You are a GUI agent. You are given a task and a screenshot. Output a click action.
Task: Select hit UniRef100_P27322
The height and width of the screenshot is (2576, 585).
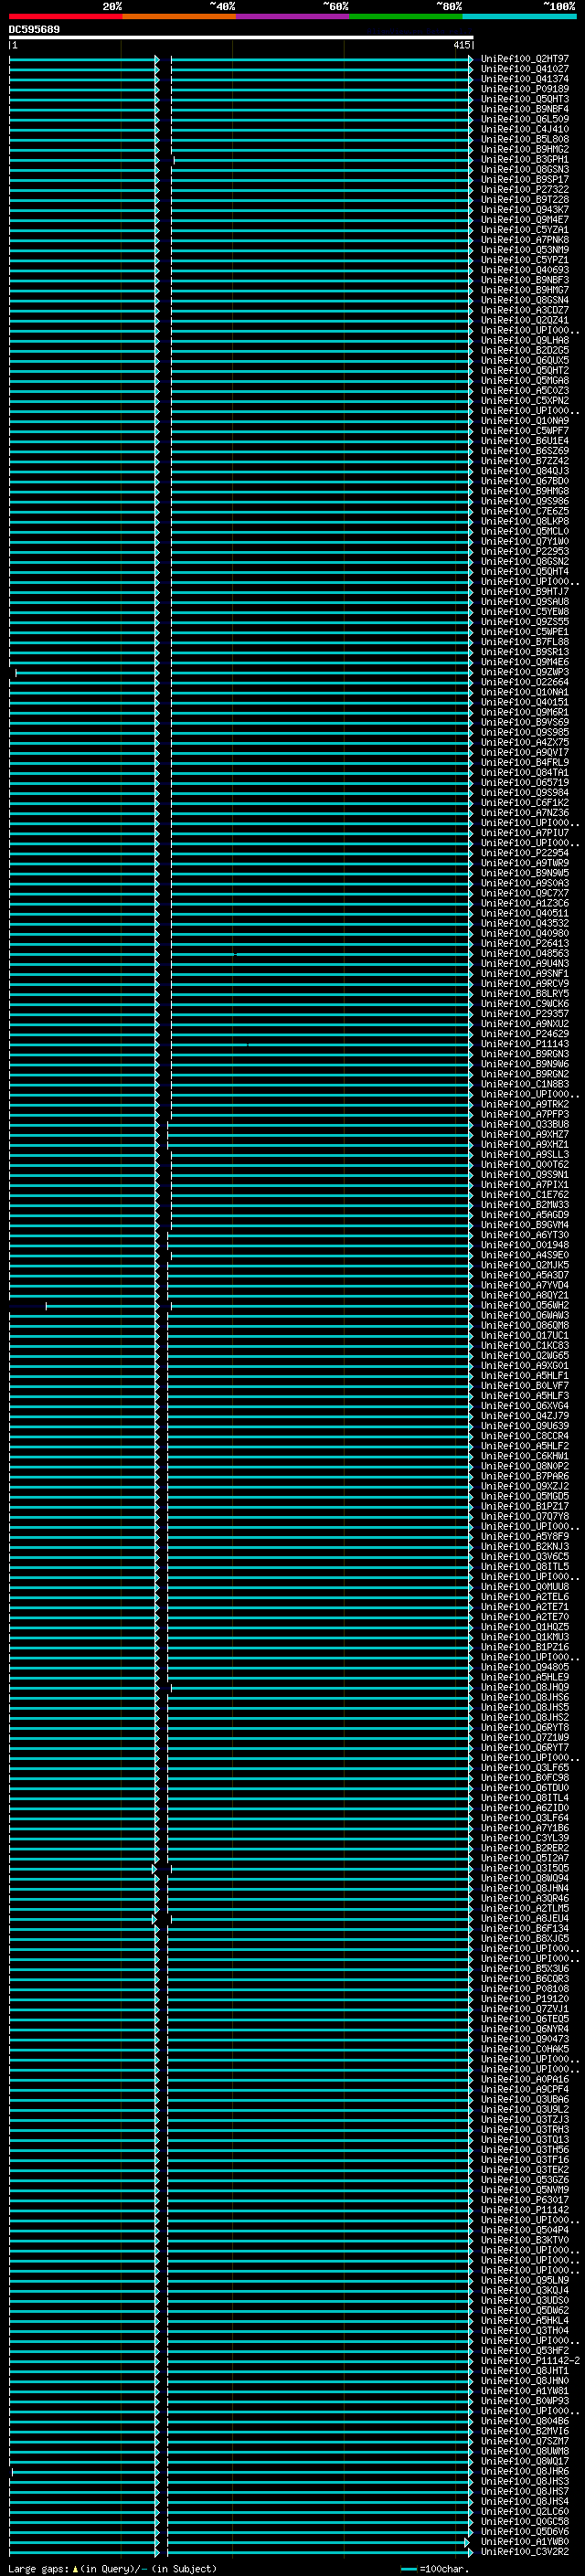point(524,190)
